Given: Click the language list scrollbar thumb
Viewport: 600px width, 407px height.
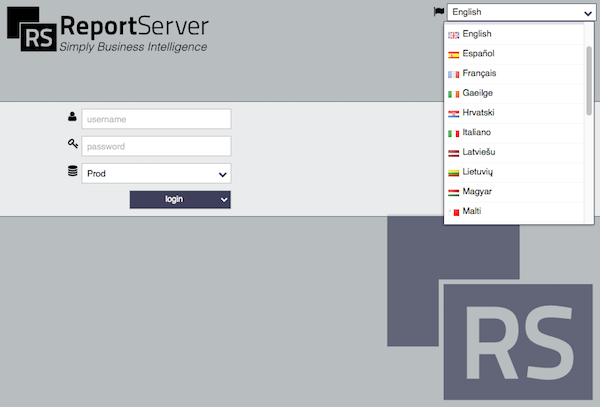Looking at the screenshot, I should click(x=589, y=80).
